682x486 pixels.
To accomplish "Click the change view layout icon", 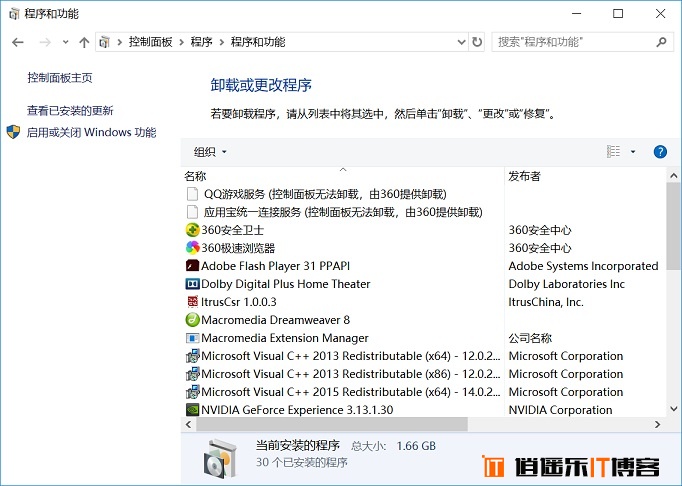I will click(x=613, y=151).
